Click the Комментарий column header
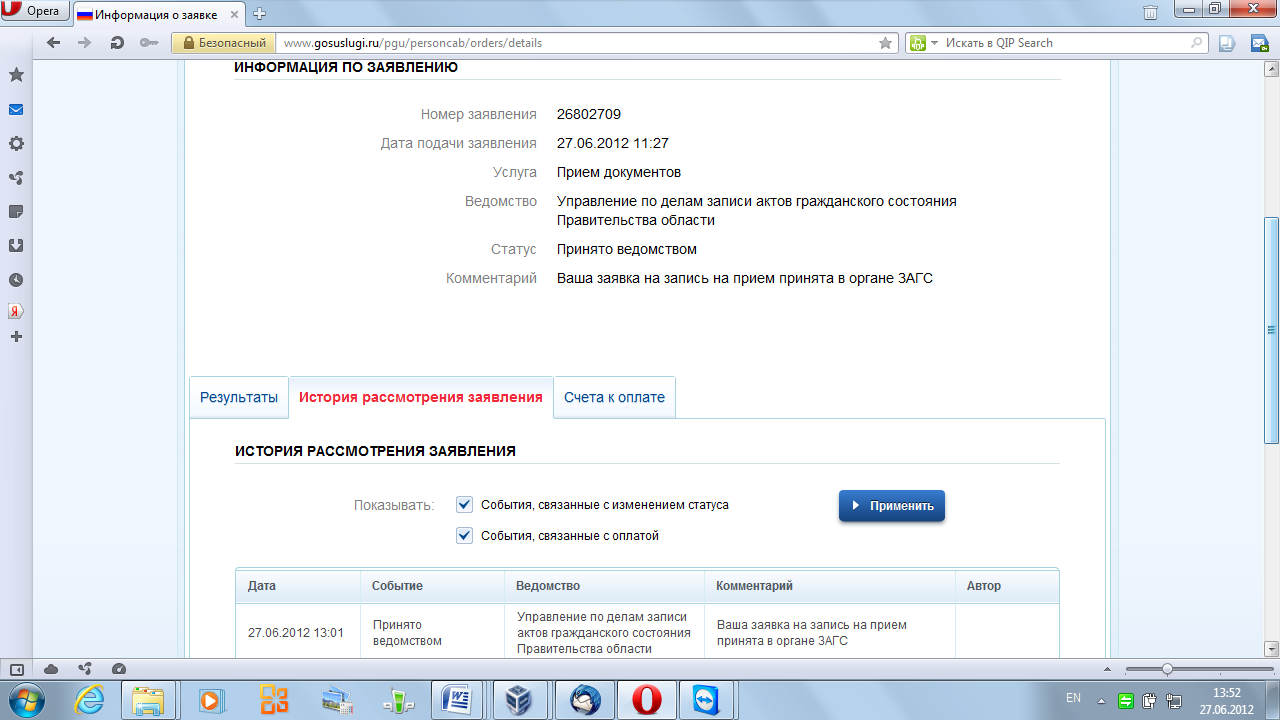The width and height of the screenshot is (1280, 720). pyautogui.click(x=830, y=586)
